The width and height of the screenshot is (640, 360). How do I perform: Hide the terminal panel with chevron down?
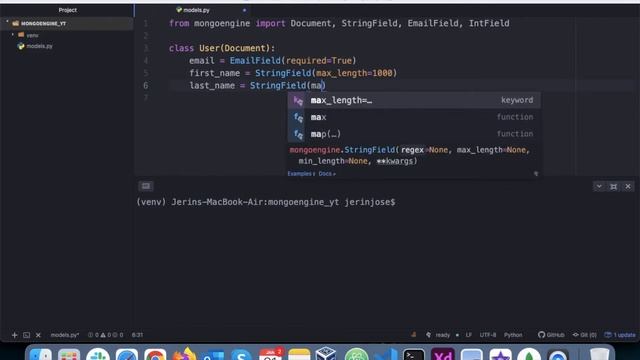pos(599,187)
